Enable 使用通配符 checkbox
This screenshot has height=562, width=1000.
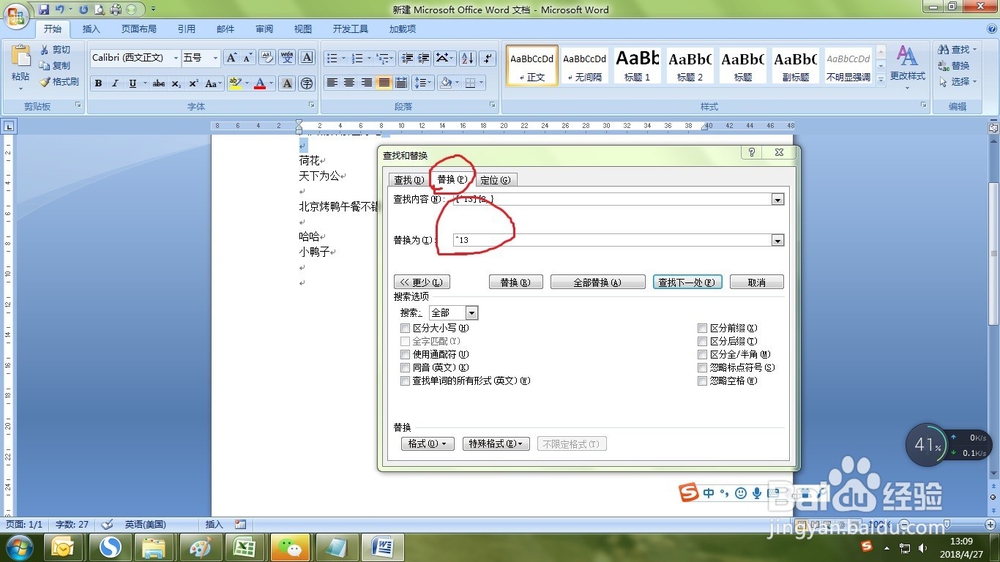[405, 354]
